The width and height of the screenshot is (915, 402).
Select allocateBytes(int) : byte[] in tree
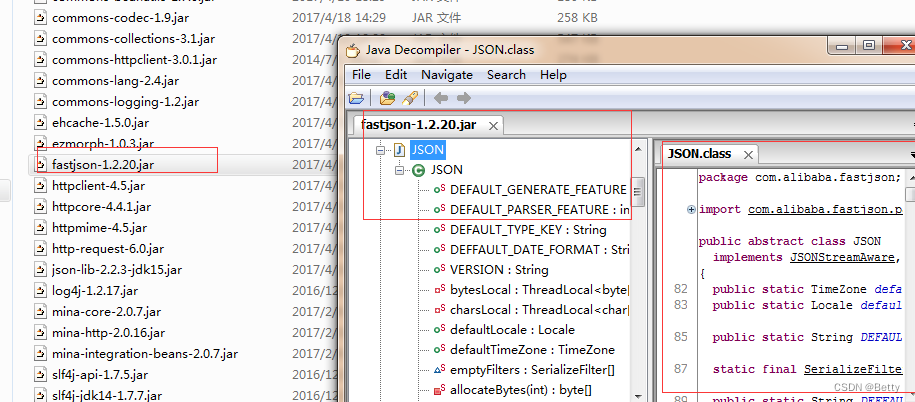521,390
